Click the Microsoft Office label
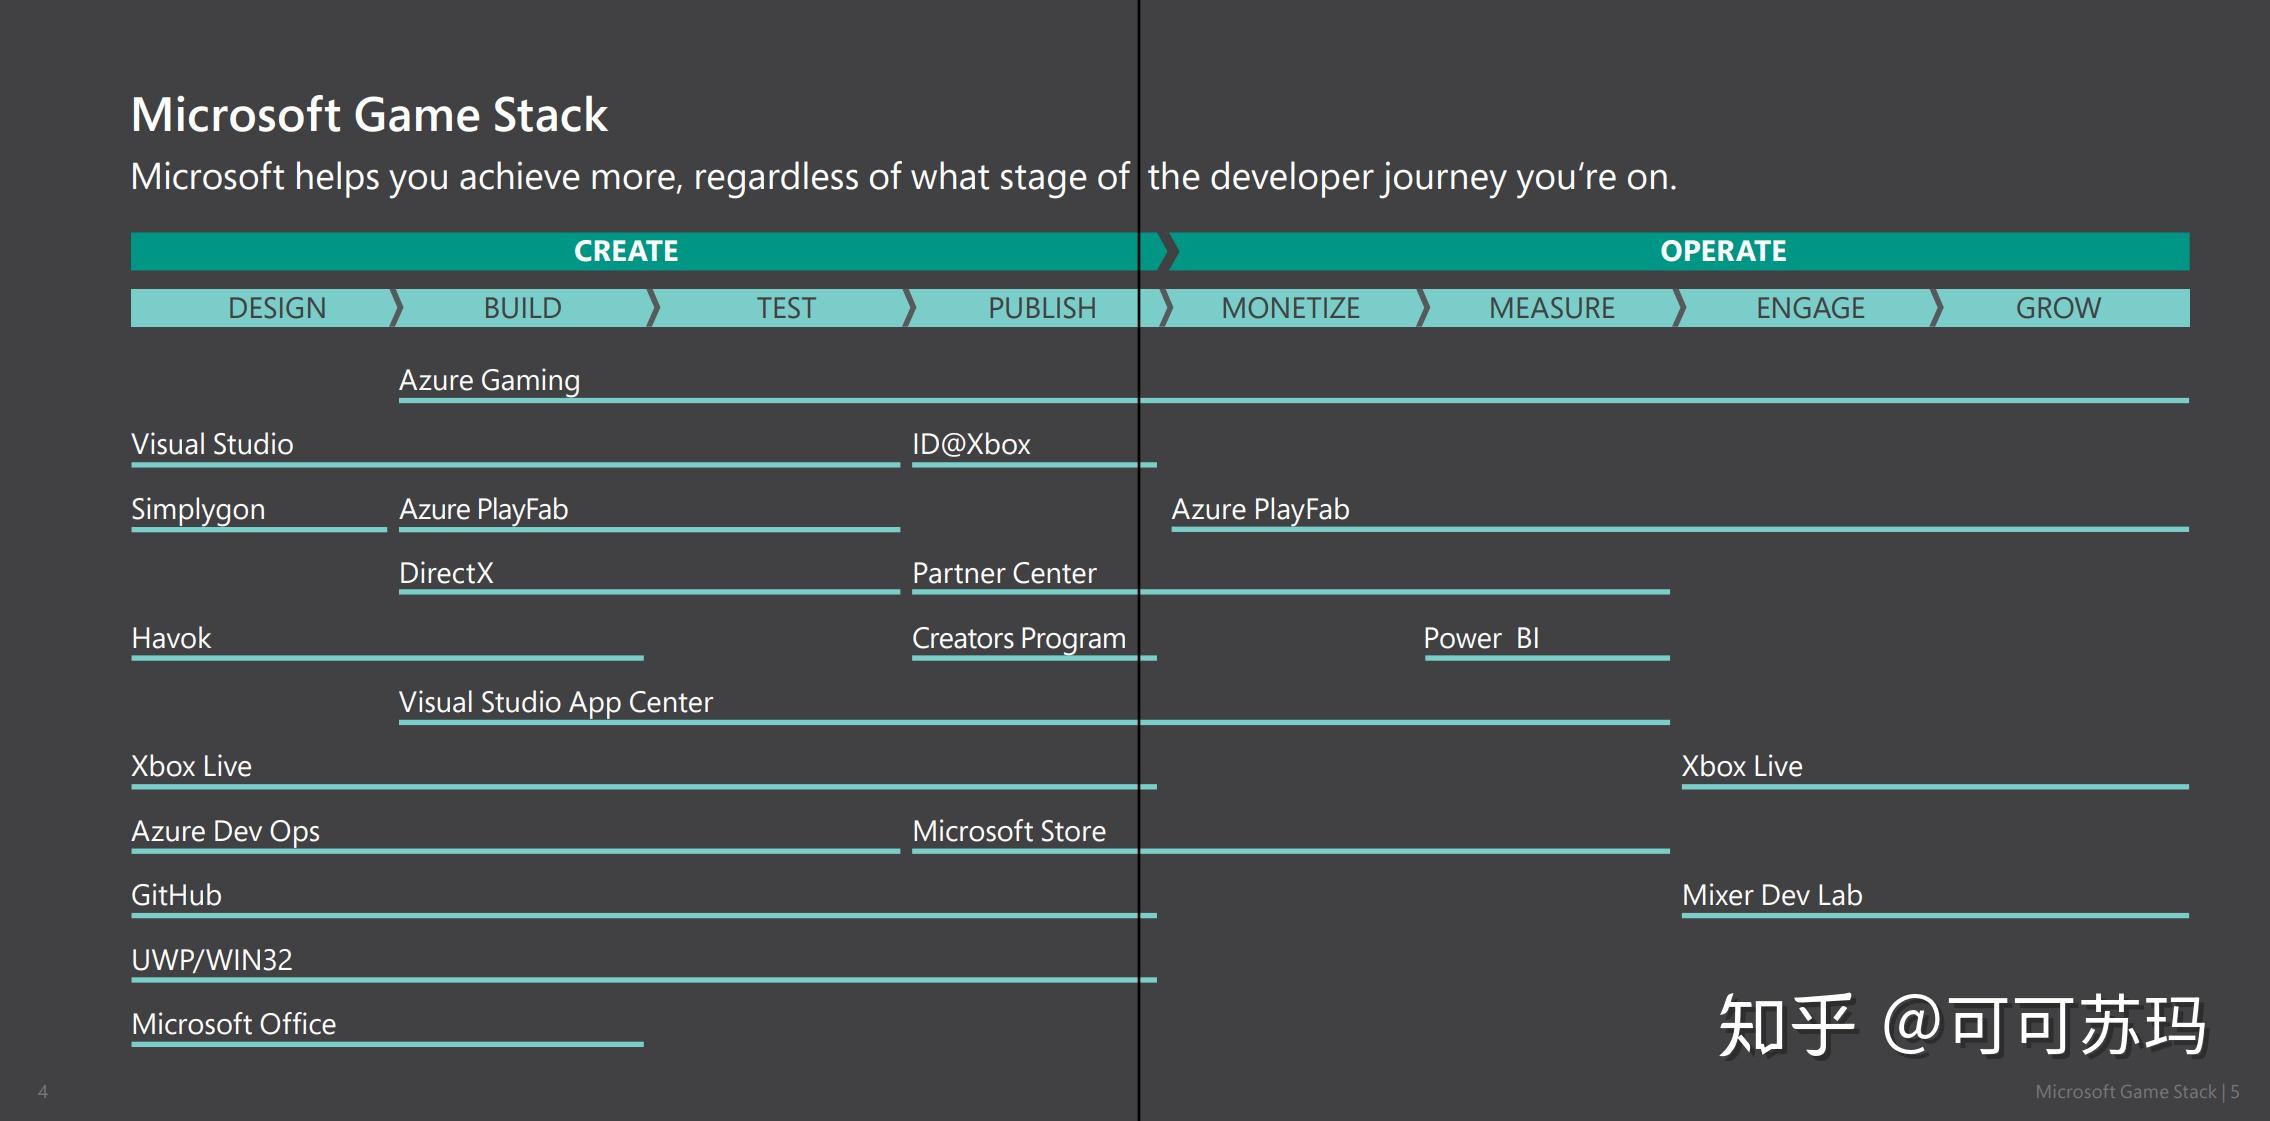 pyautogui.click(x=233, y=1024)
